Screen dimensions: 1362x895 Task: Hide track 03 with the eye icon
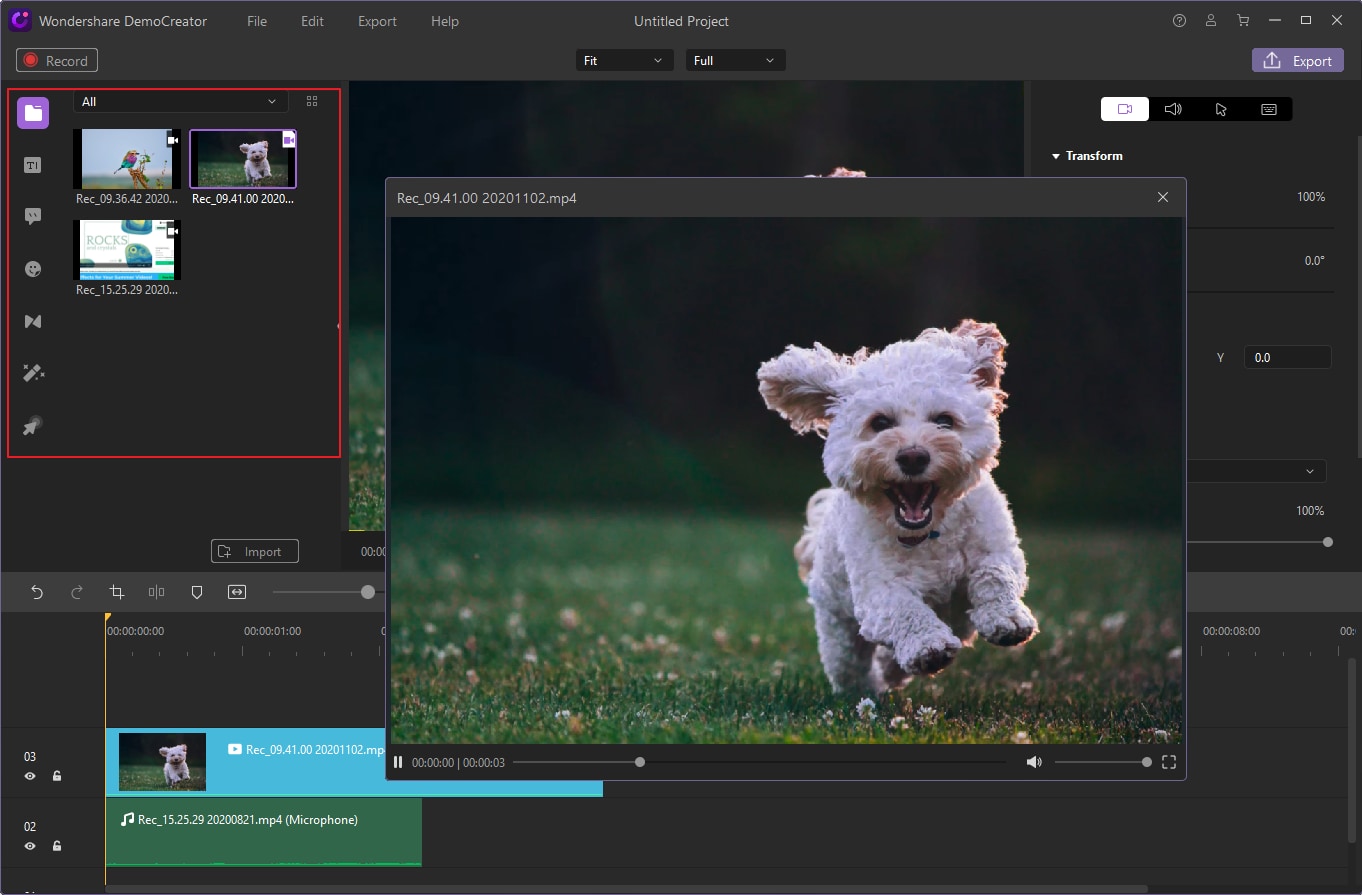(x=30, y=776)
